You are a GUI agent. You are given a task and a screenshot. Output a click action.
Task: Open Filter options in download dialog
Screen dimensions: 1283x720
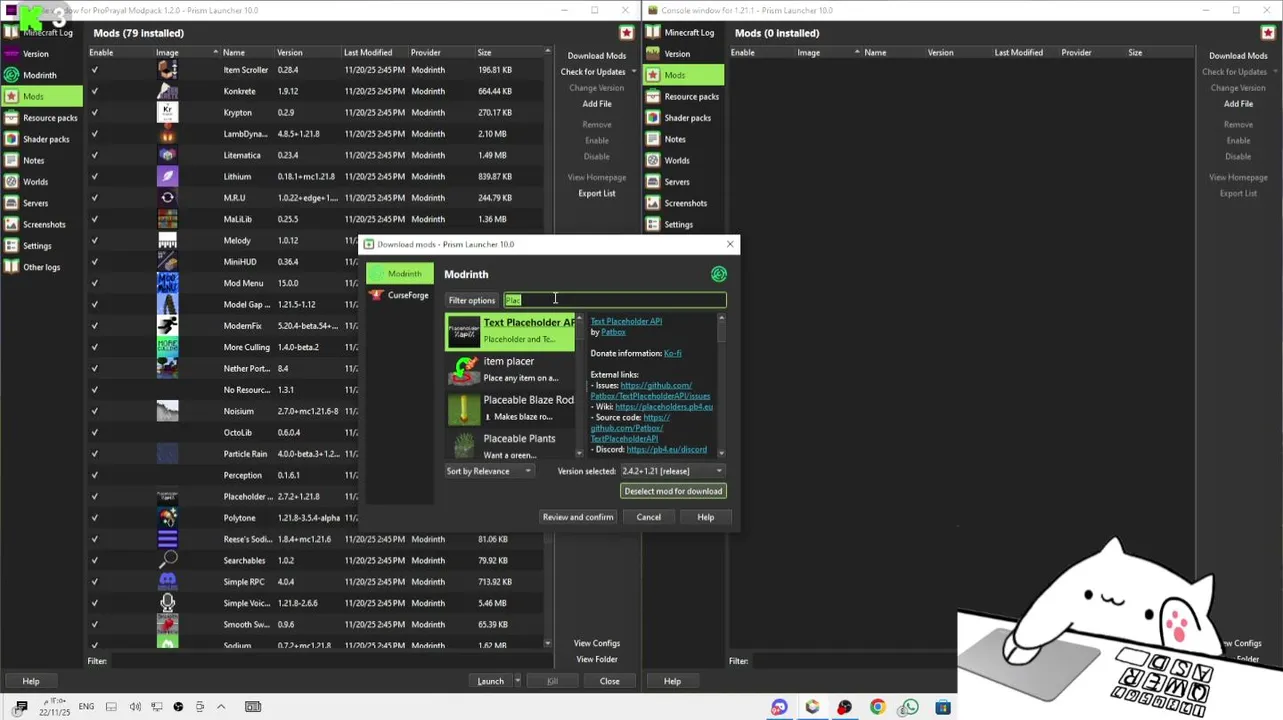472,300
